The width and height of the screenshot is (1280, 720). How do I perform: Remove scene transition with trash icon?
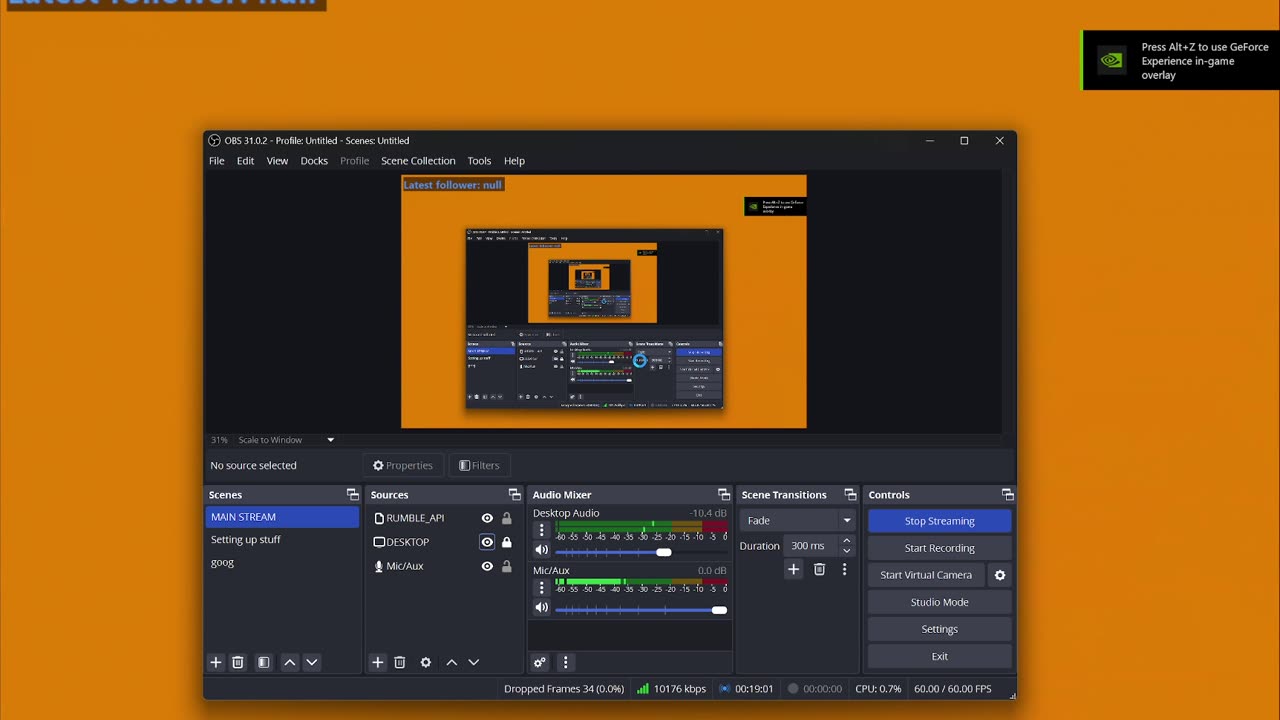pos(819,569)
